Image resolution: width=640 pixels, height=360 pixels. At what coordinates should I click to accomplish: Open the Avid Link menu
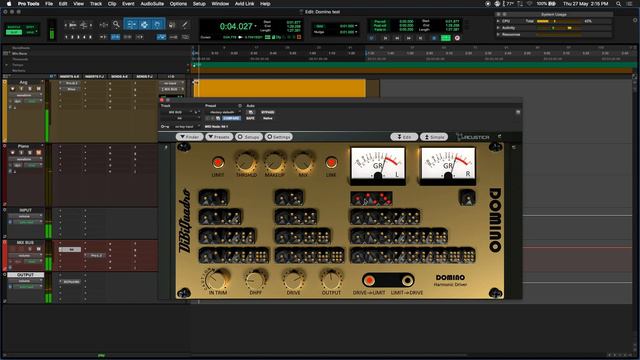point(244,4)
